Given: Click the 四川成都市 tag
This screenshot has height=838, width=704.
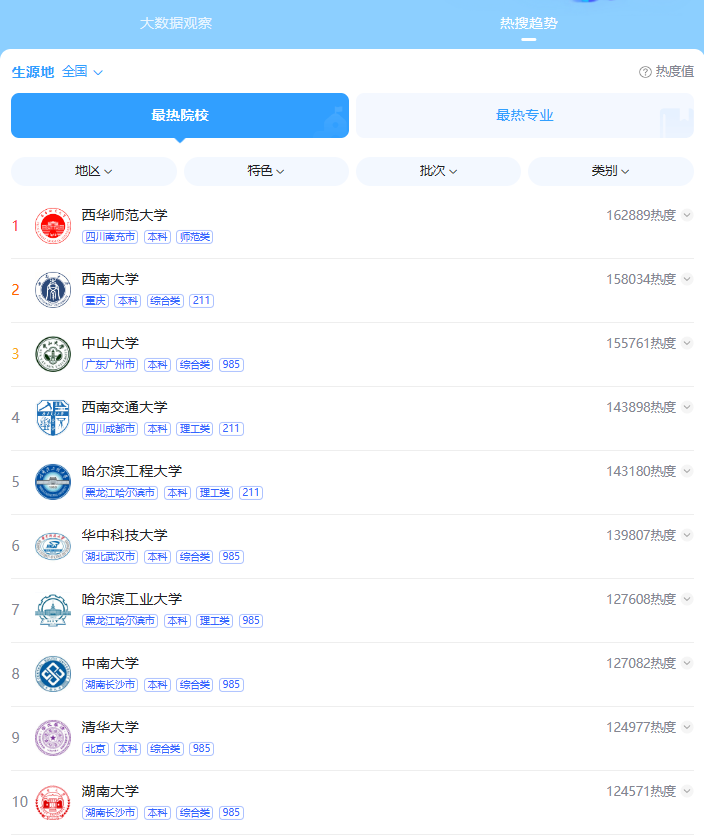Looking at the screenshot, I should click(110, 429).
